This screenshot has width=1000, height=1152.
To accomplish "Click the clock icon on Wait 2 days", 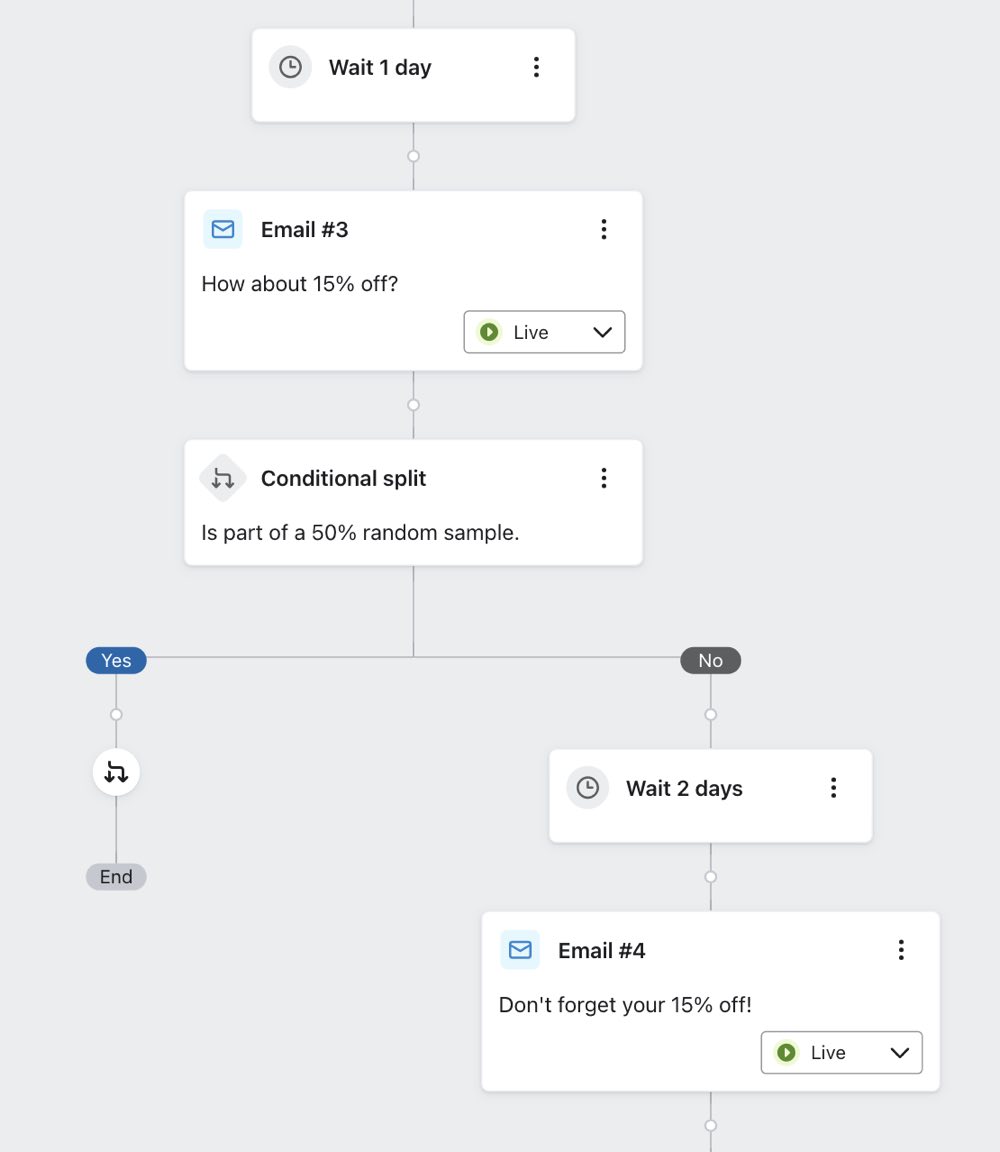I will tap(587, 788).
